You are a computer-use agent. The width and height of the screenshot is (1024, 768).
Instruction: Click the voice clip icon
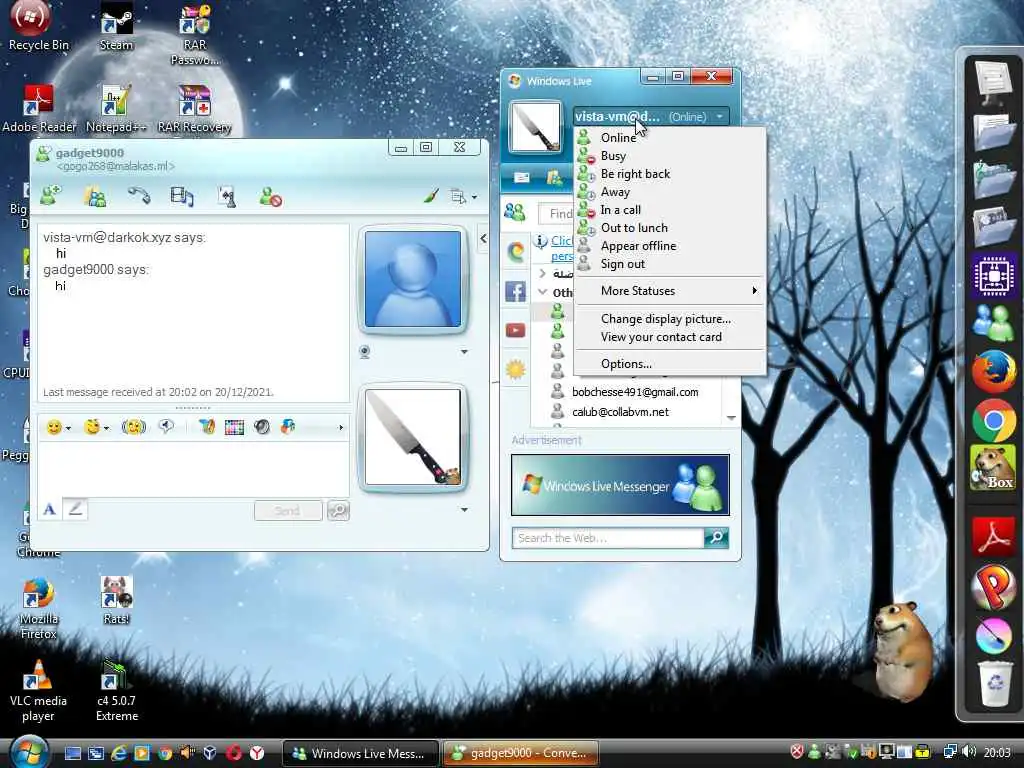[x=166, y=427]
